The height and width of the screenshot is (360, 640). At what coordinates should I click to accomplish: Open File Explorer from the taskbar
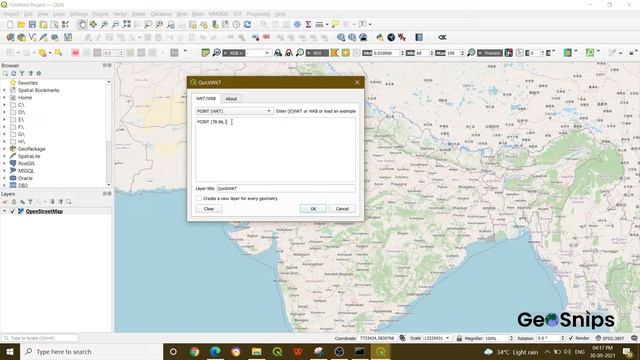257,351
